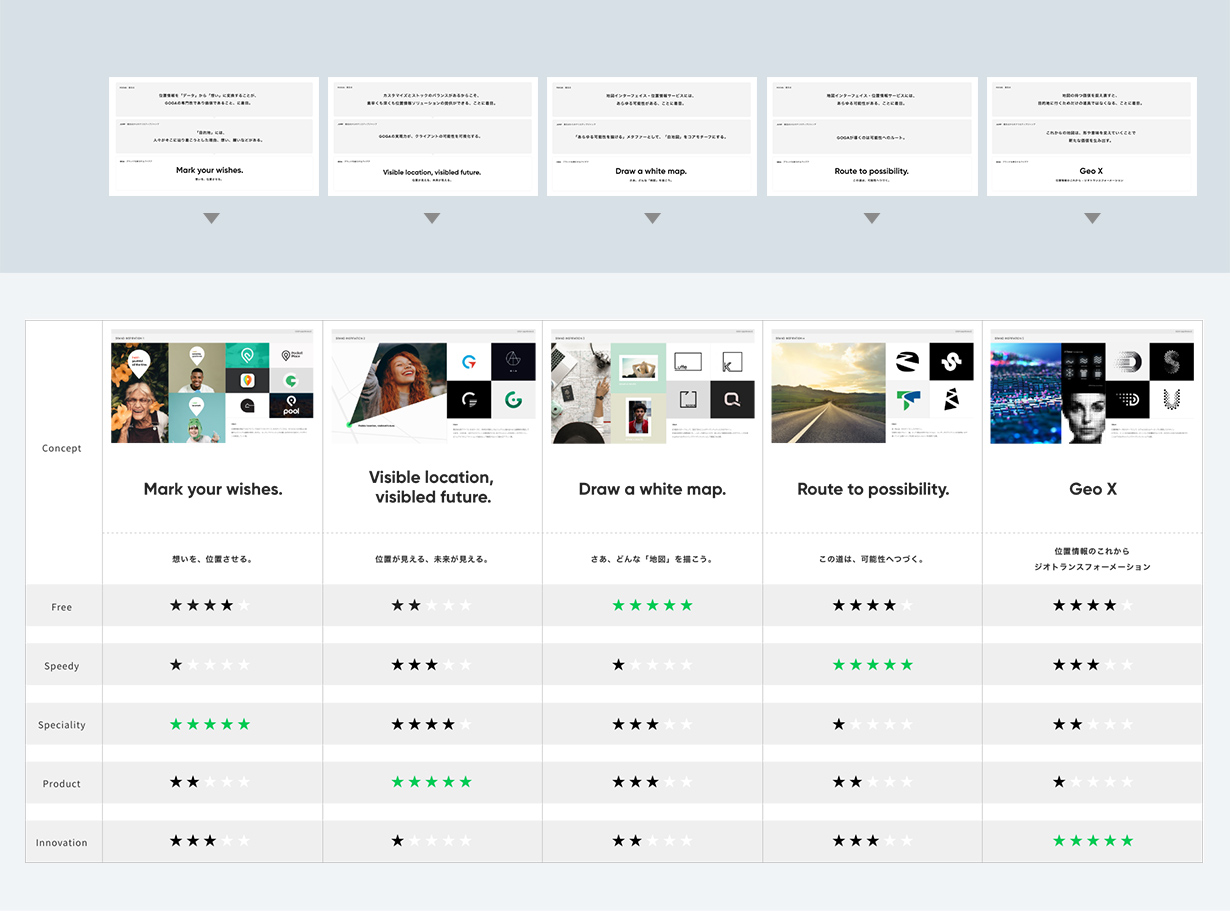
Task: Click the Geo X star rating in the Speedy row
Action: point(1092,665)
